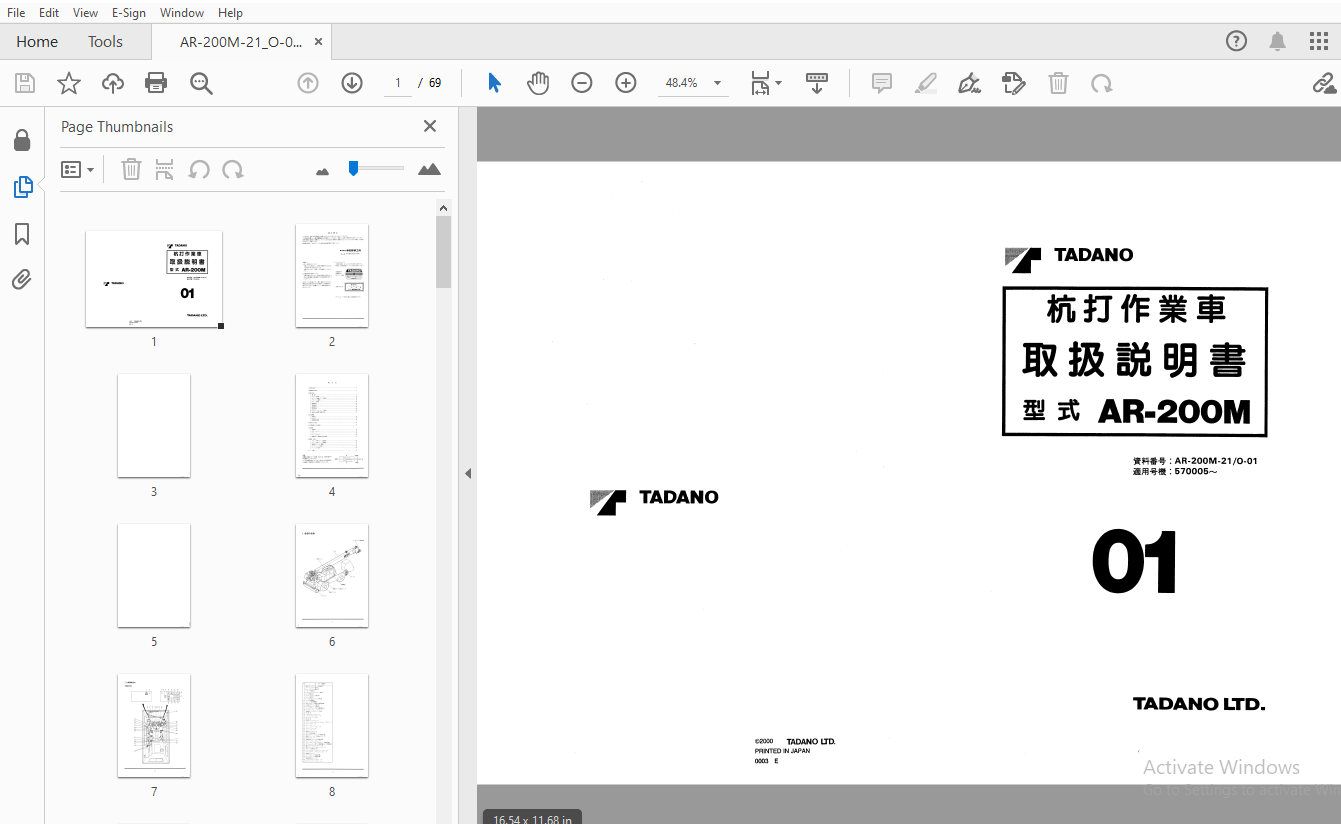The image size is (1341, 824).
Task: Select page 5 thumbnail
Action: pos(154,575)
